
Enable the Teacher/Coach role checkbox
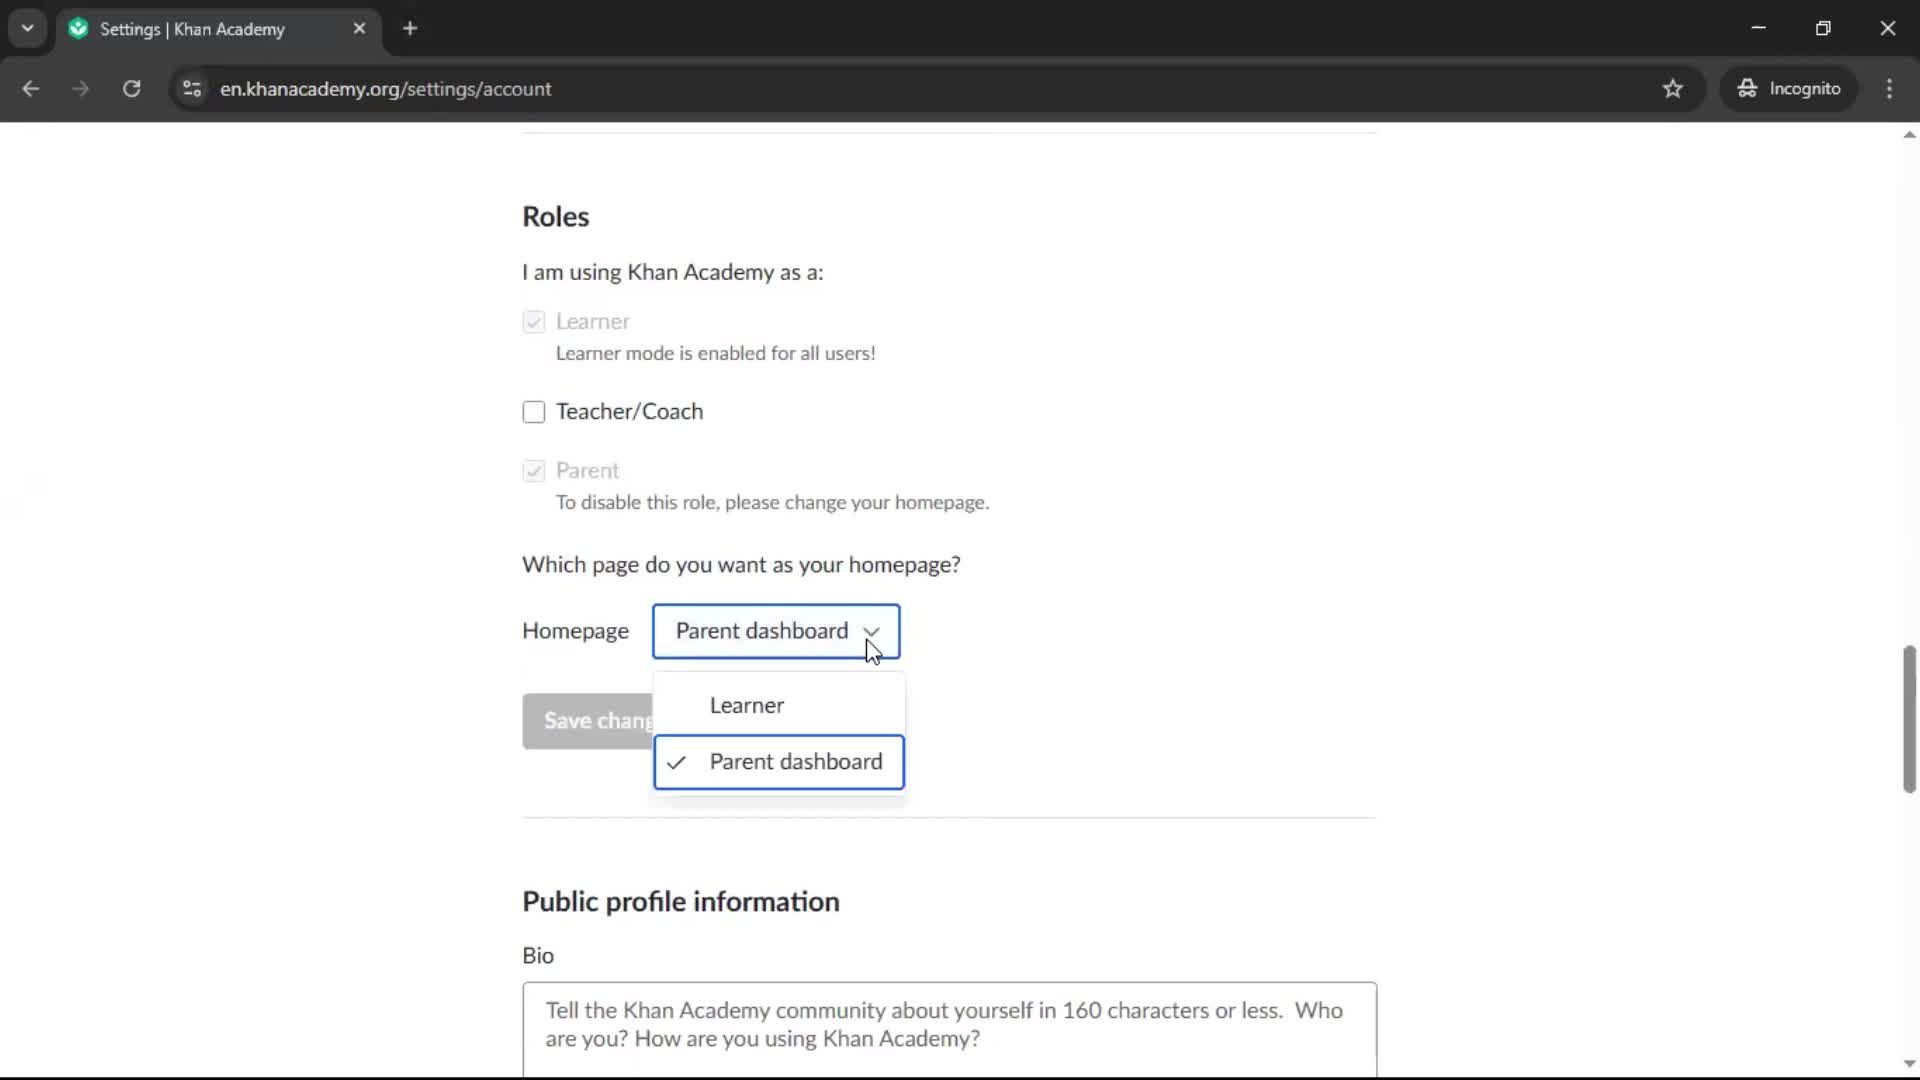point(534,412)
